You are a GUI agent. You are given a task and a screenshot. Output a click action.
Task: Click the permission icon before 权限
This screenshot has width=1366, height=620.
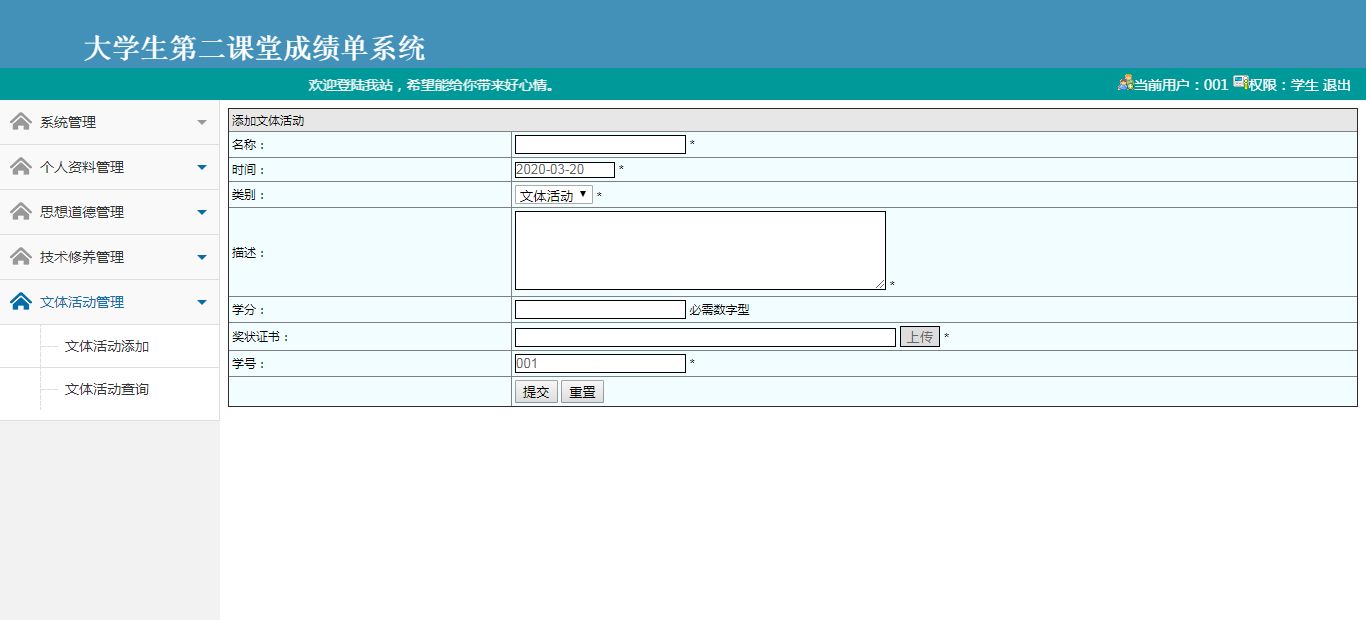click(1240, 83)
